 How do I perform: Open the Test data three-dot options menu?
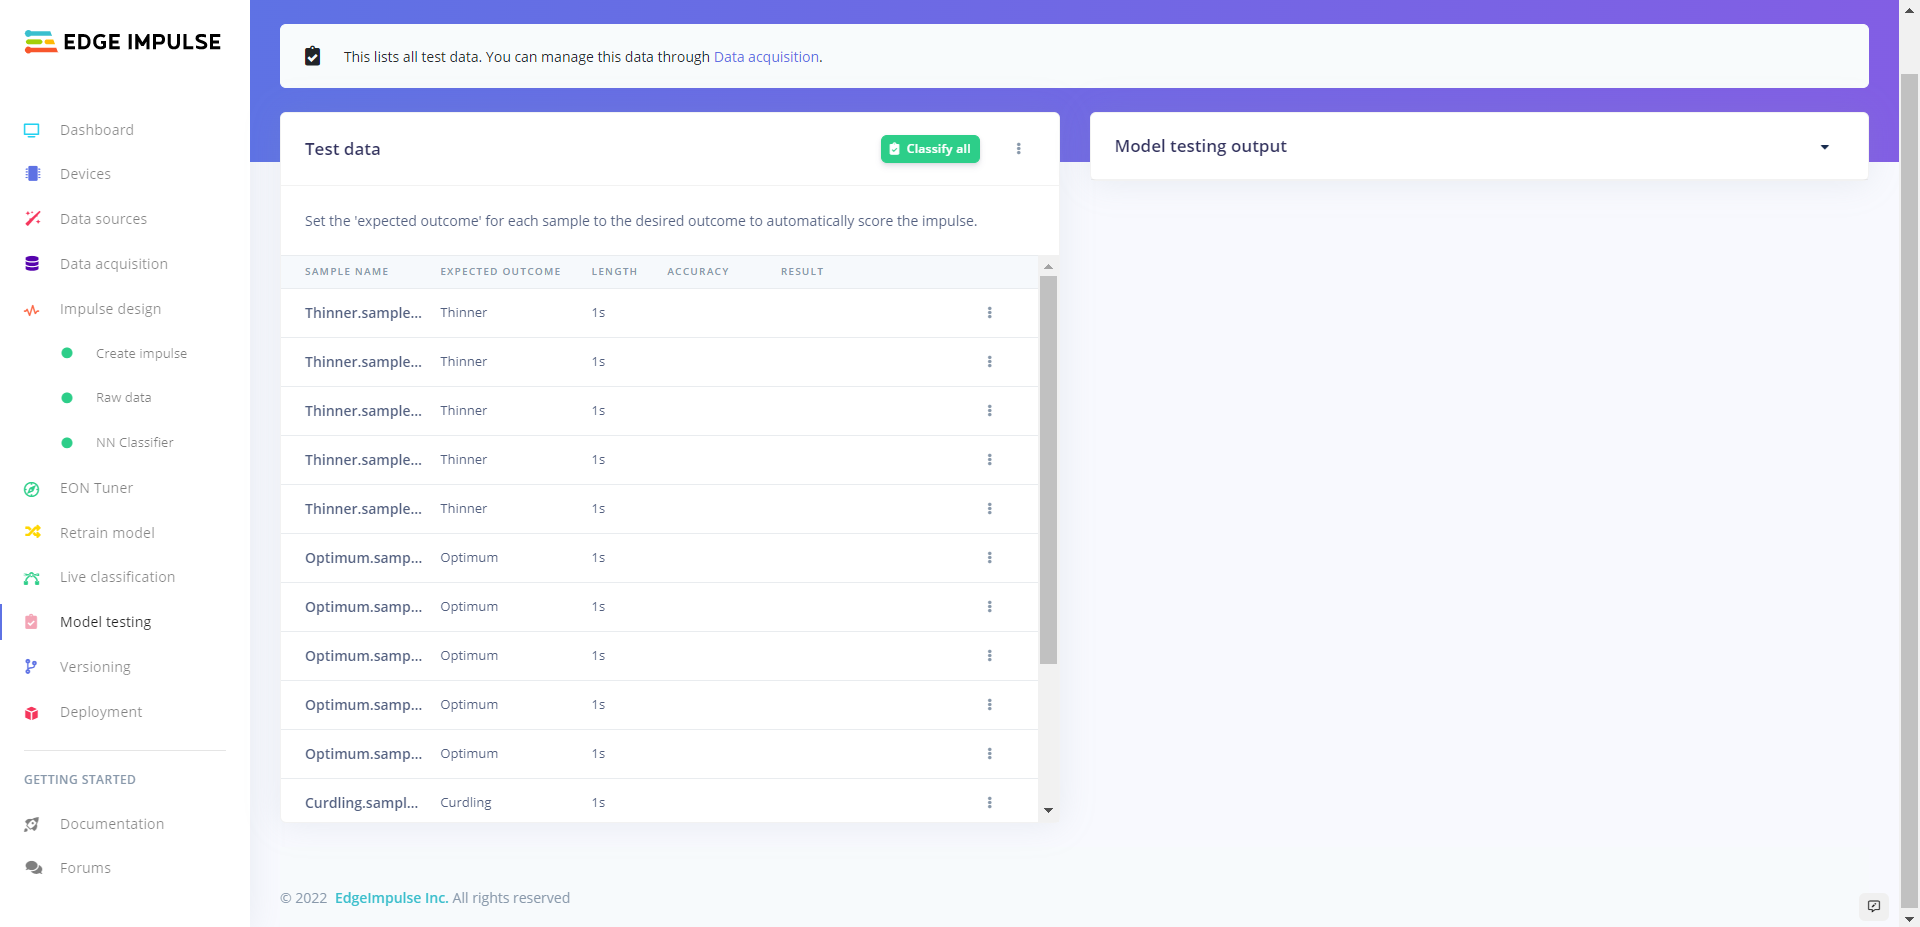coord(1019,149)
